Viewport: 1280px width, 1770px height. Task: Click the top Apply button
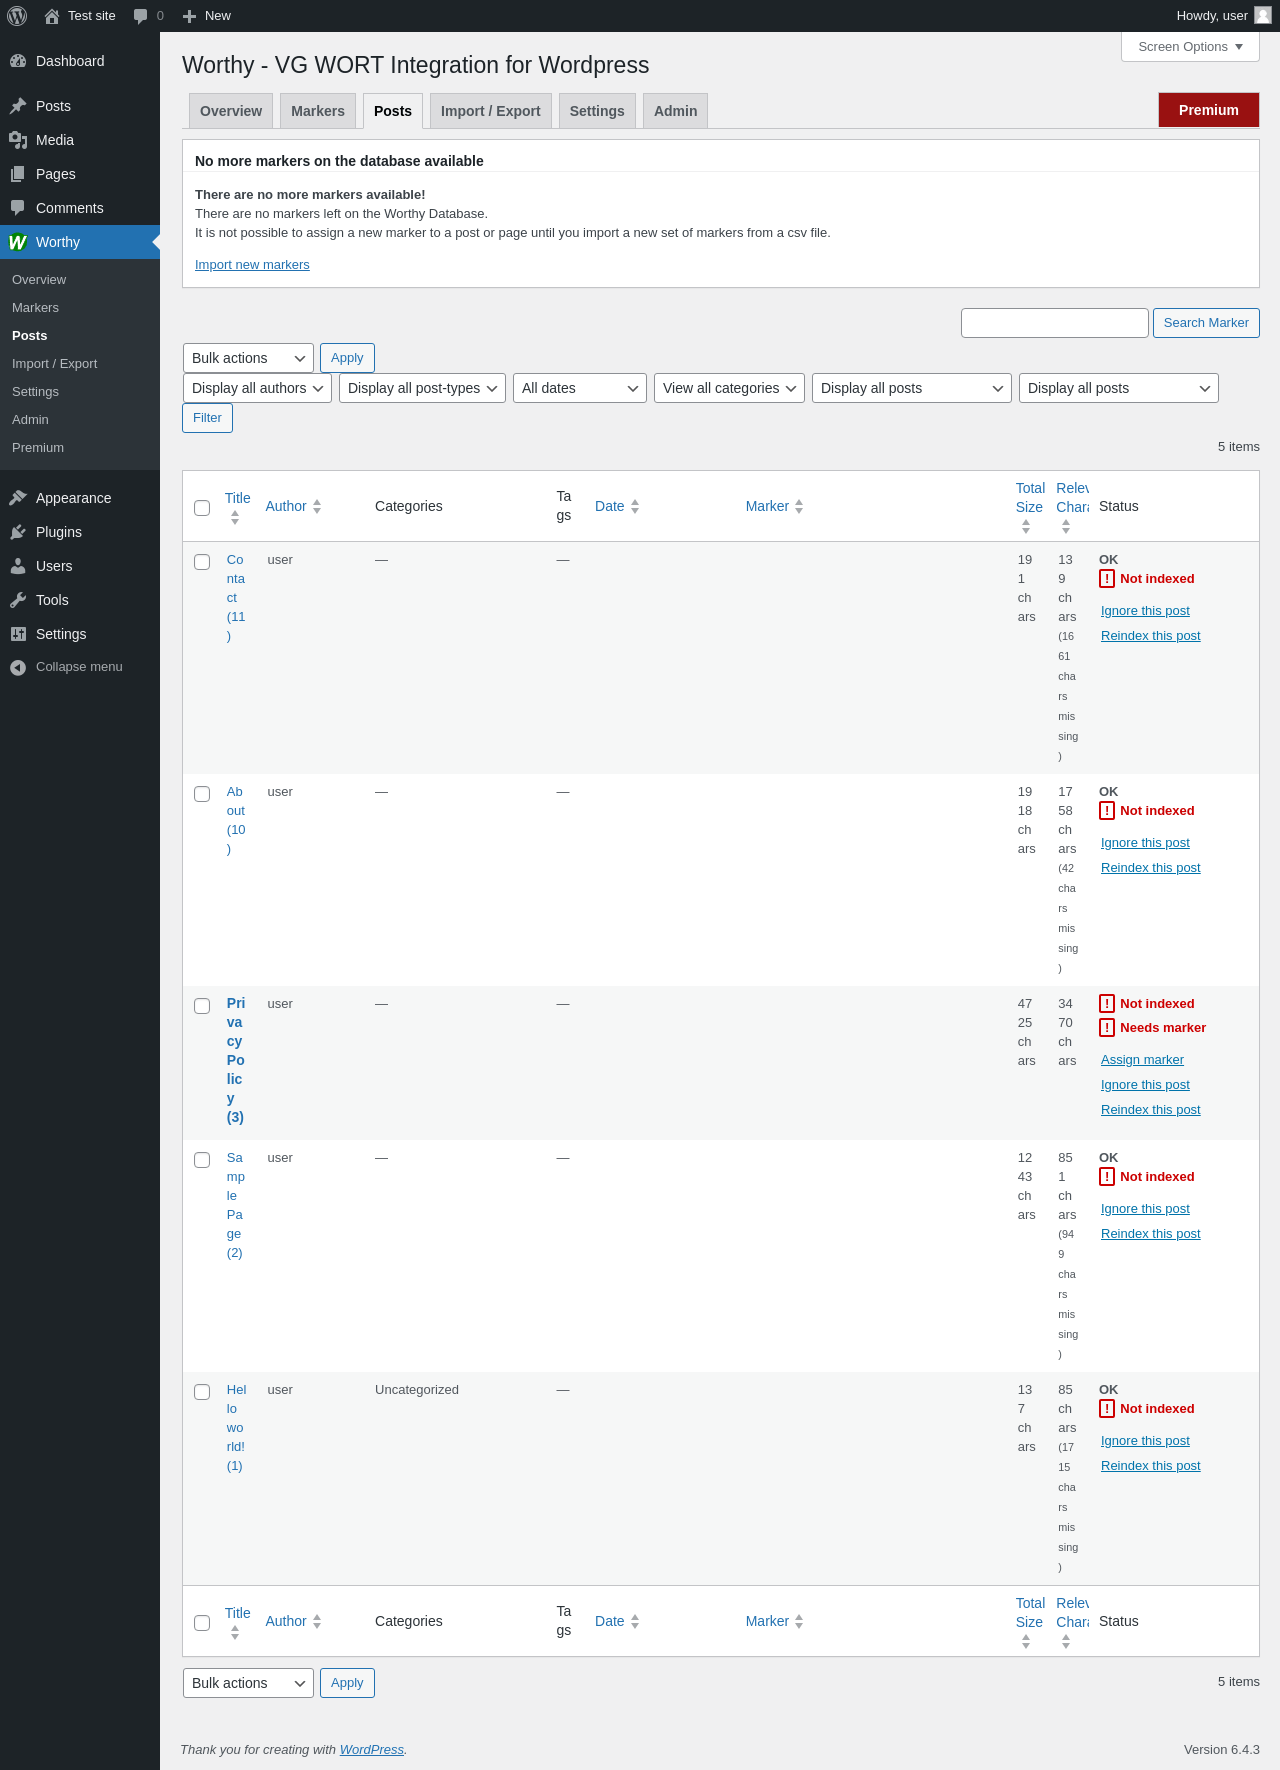pyautogui.click(x=347, y=358)
